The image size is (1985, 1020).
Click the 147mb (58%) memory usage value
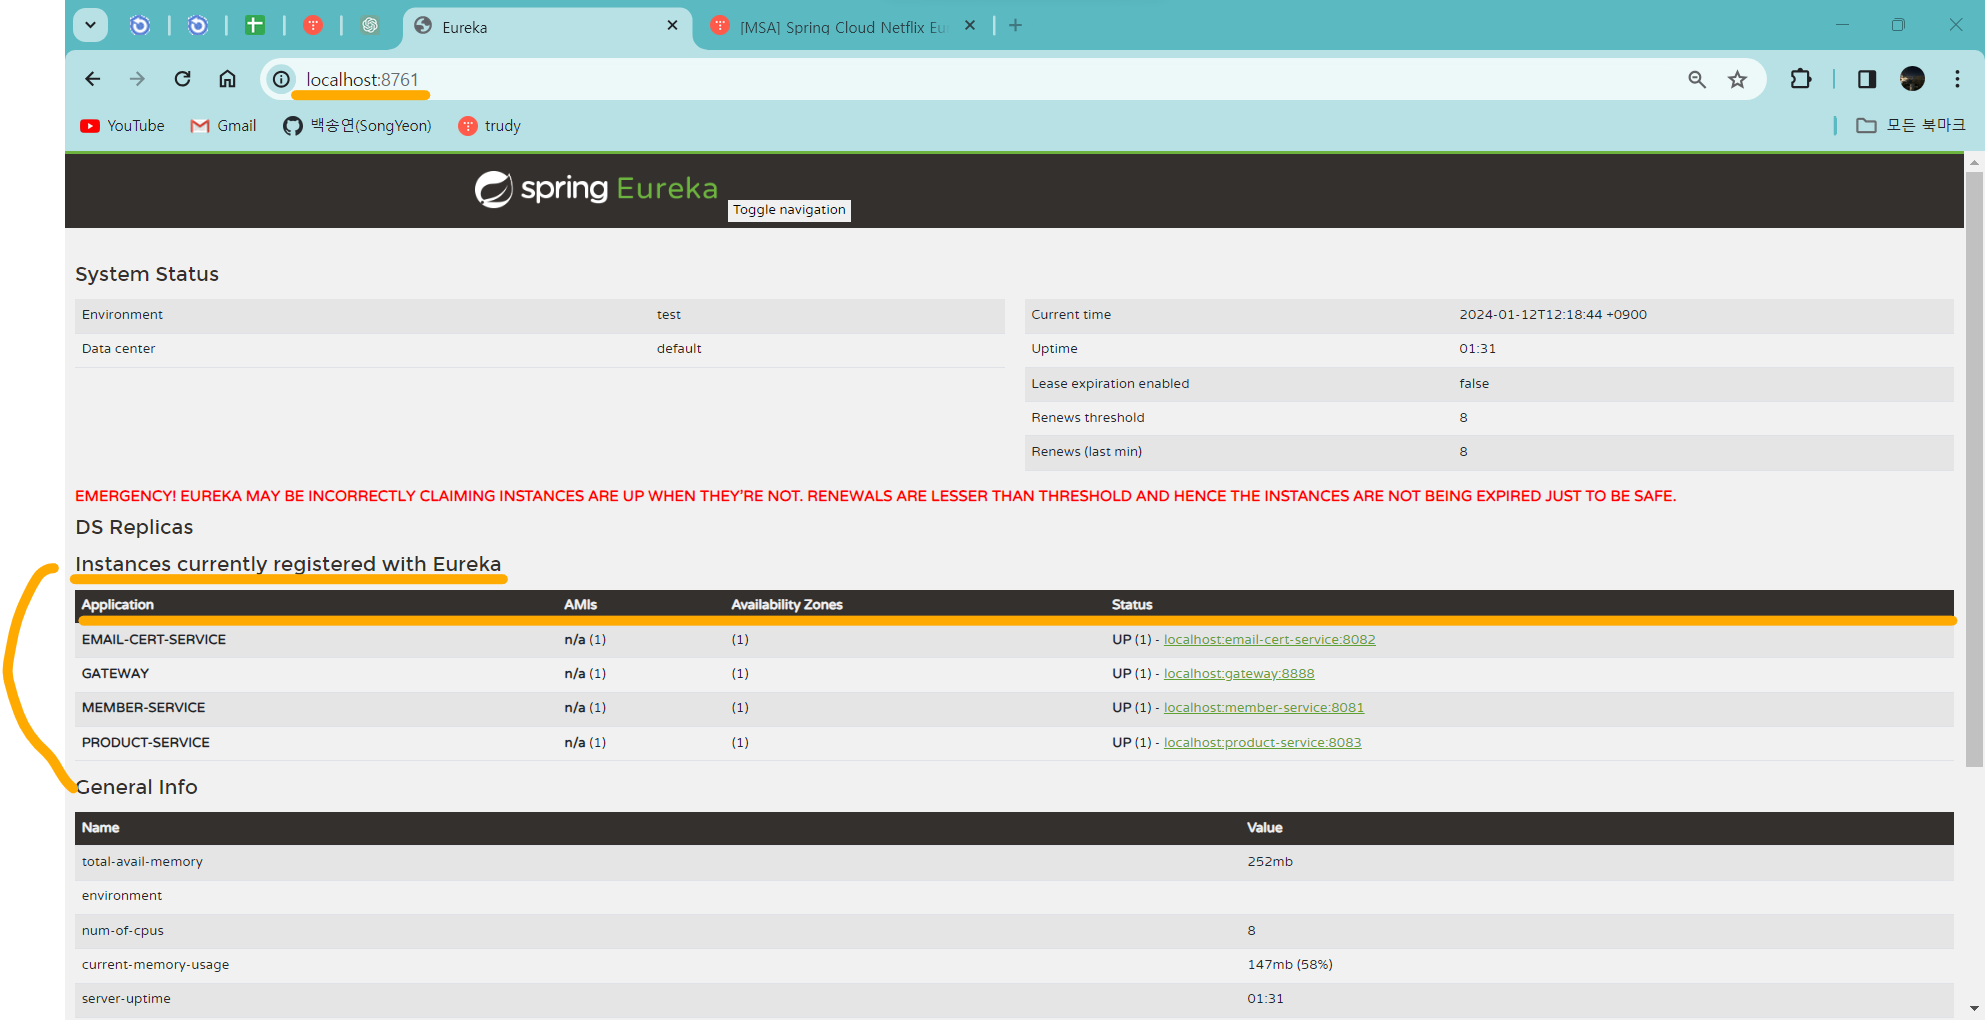click(x=1290, y=965)
